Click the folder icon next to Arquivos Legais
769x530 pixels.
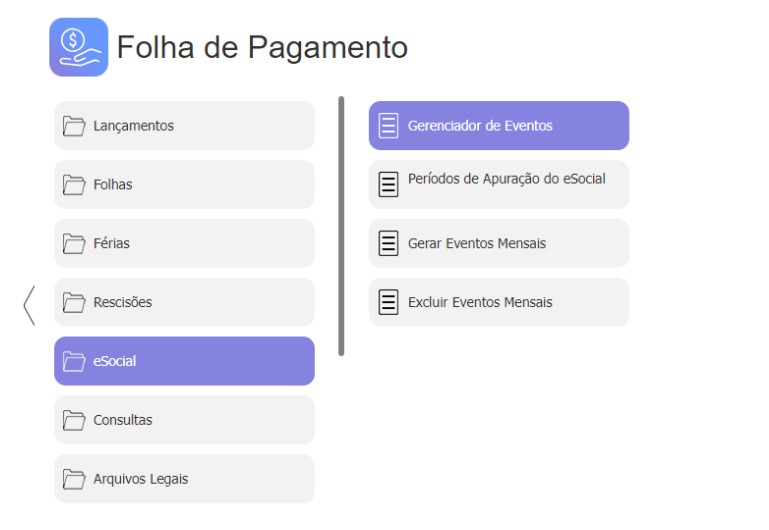click(74, 479)
